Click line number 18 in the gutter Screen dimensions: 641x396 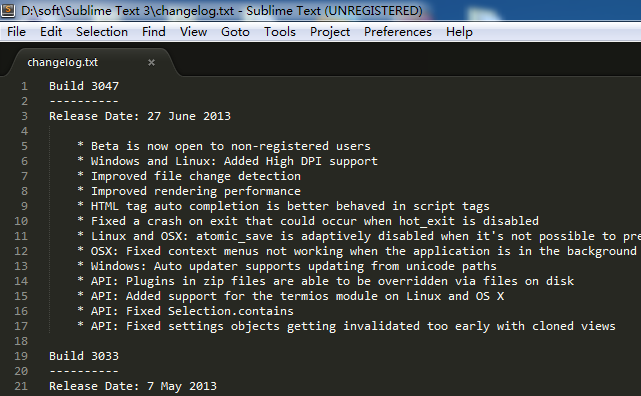pos(21,341)
